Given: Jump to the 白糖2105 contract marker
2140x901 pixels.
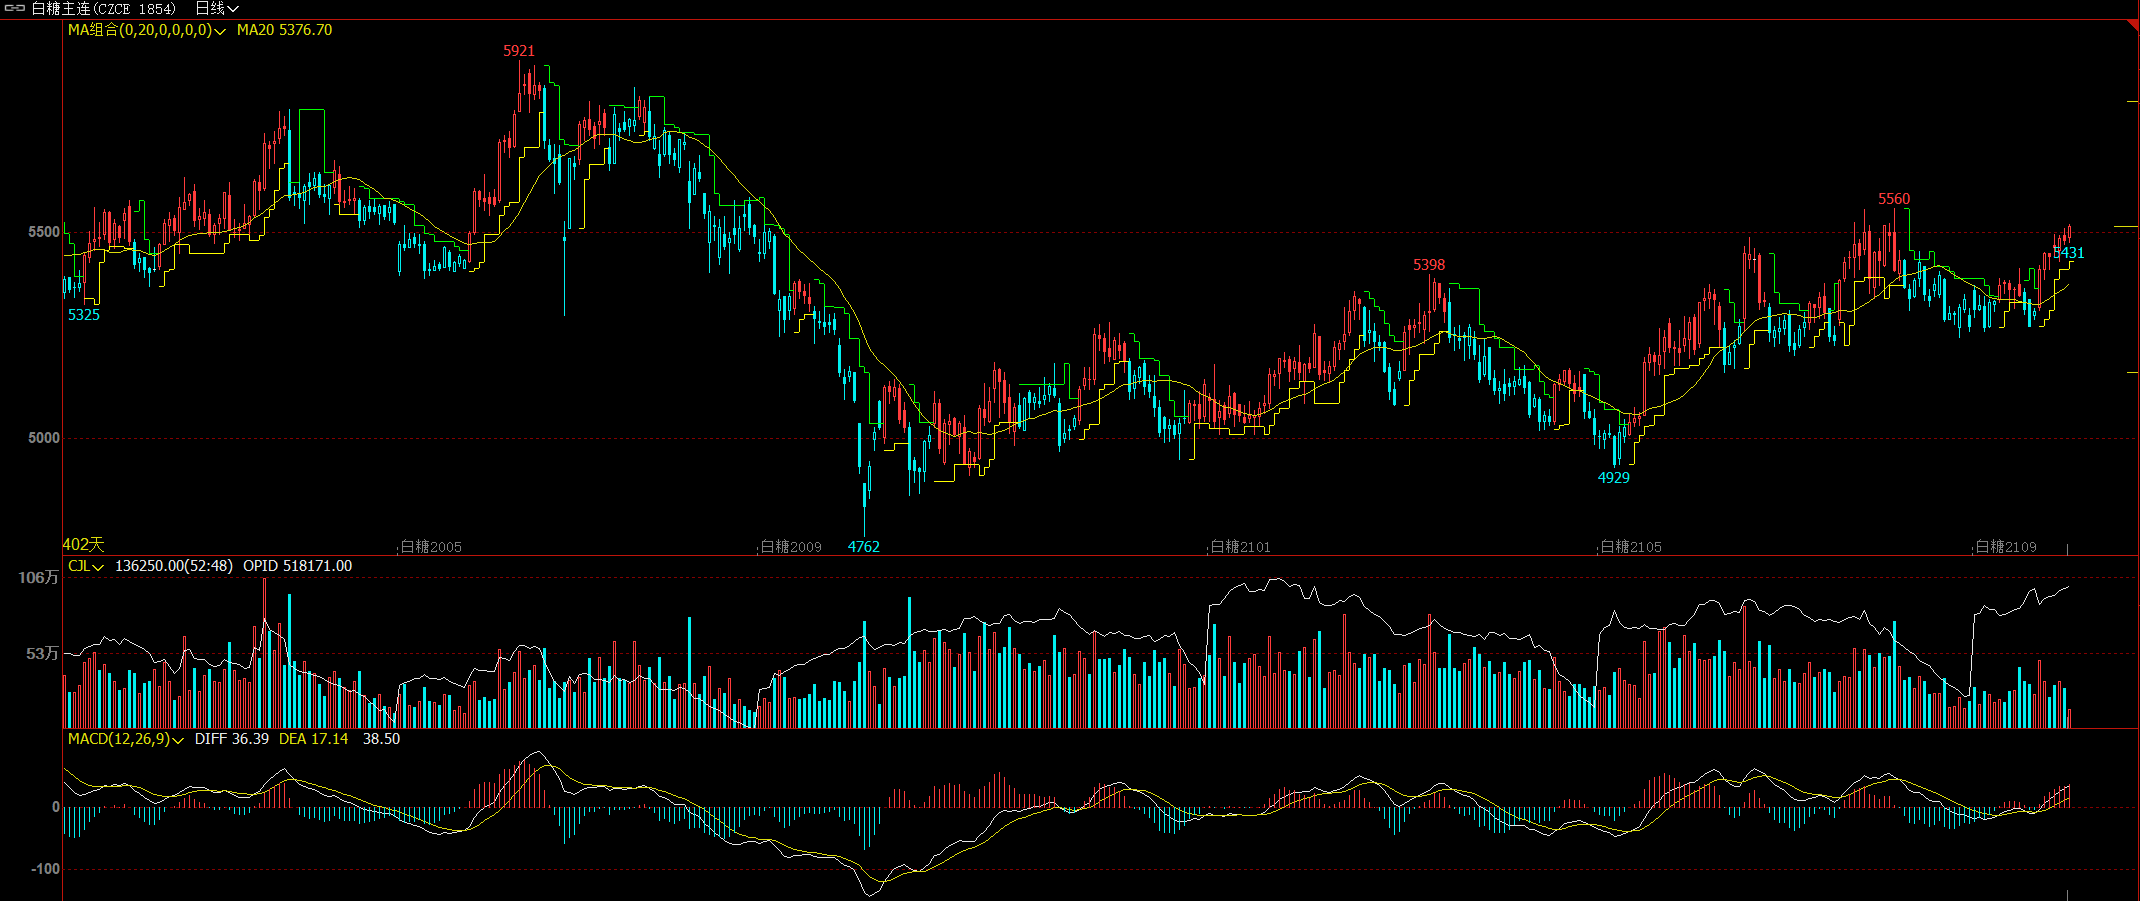Looking at the screenshot, I should [x=1631, y=547].
